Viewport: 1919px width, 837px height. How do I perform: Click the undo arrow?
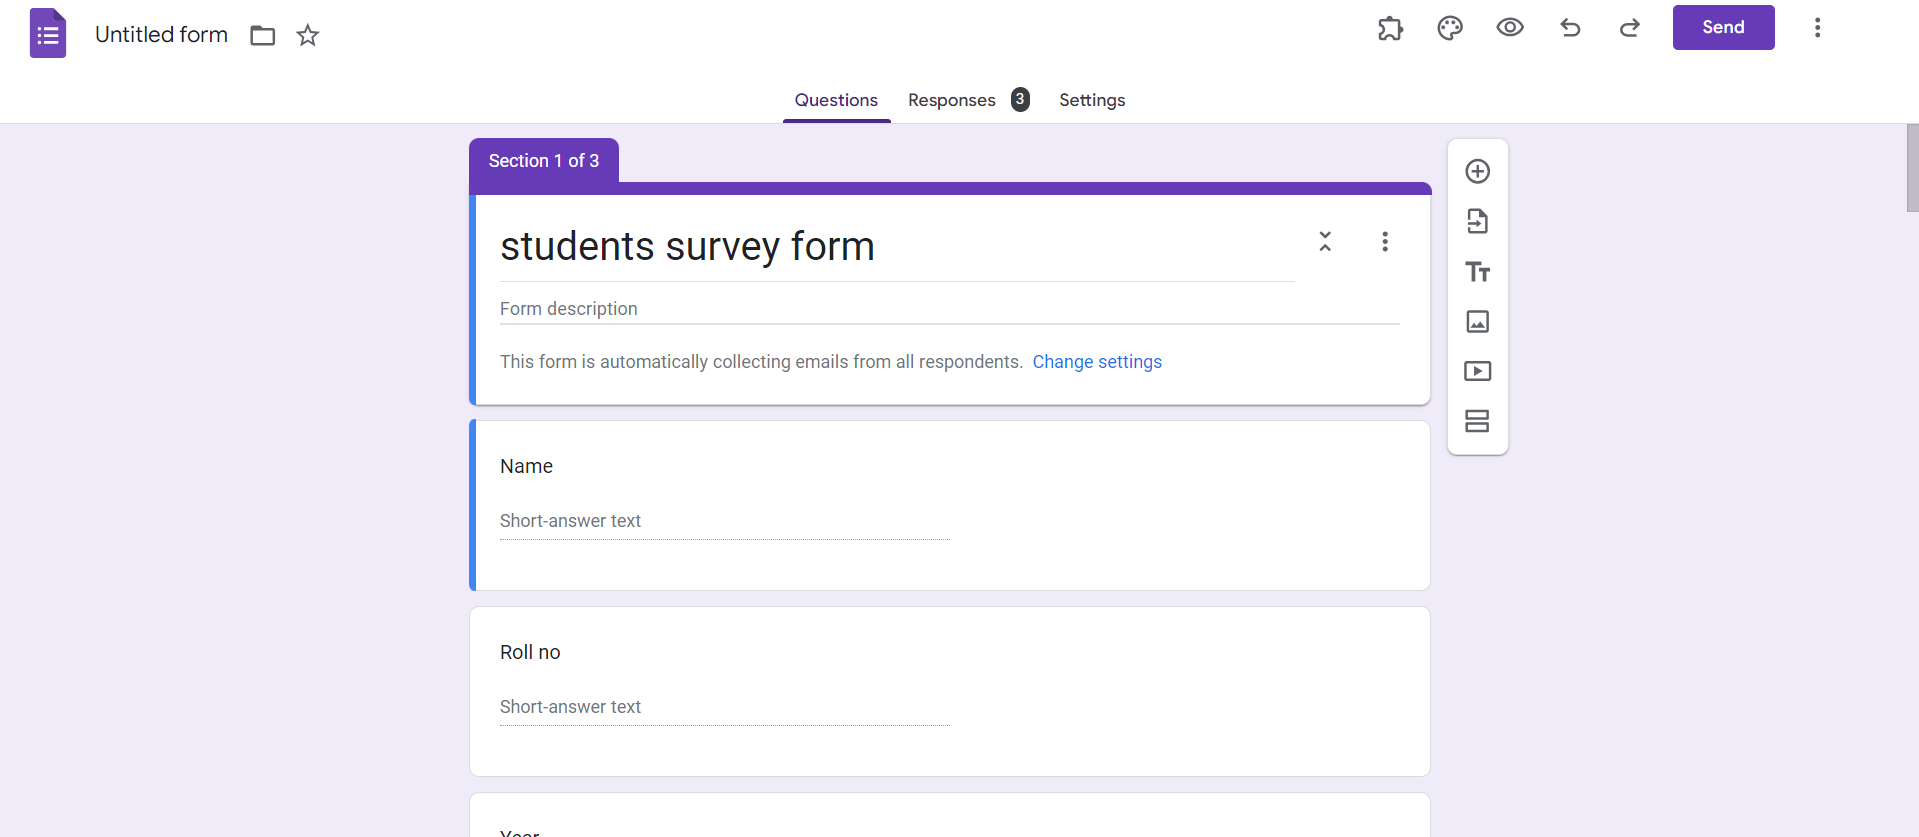pyautogui.click(x=1570, y=28)
